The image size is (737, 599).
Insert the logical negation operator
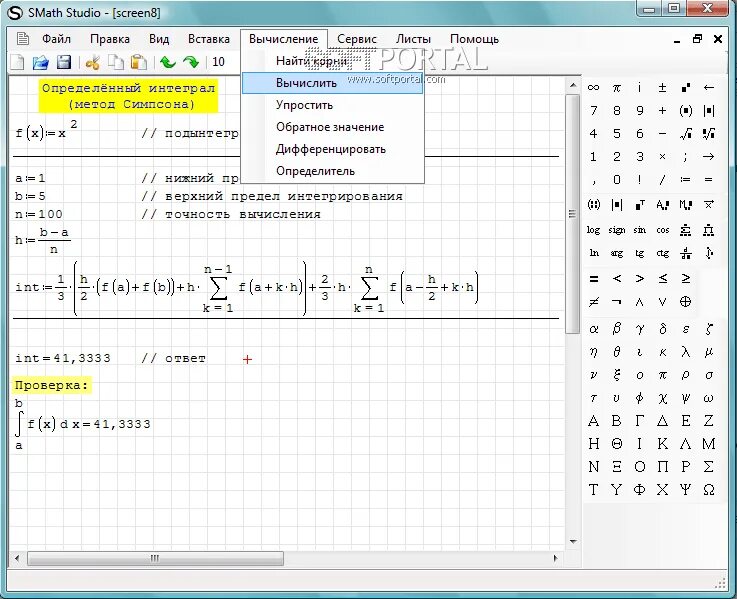(617, 302)
